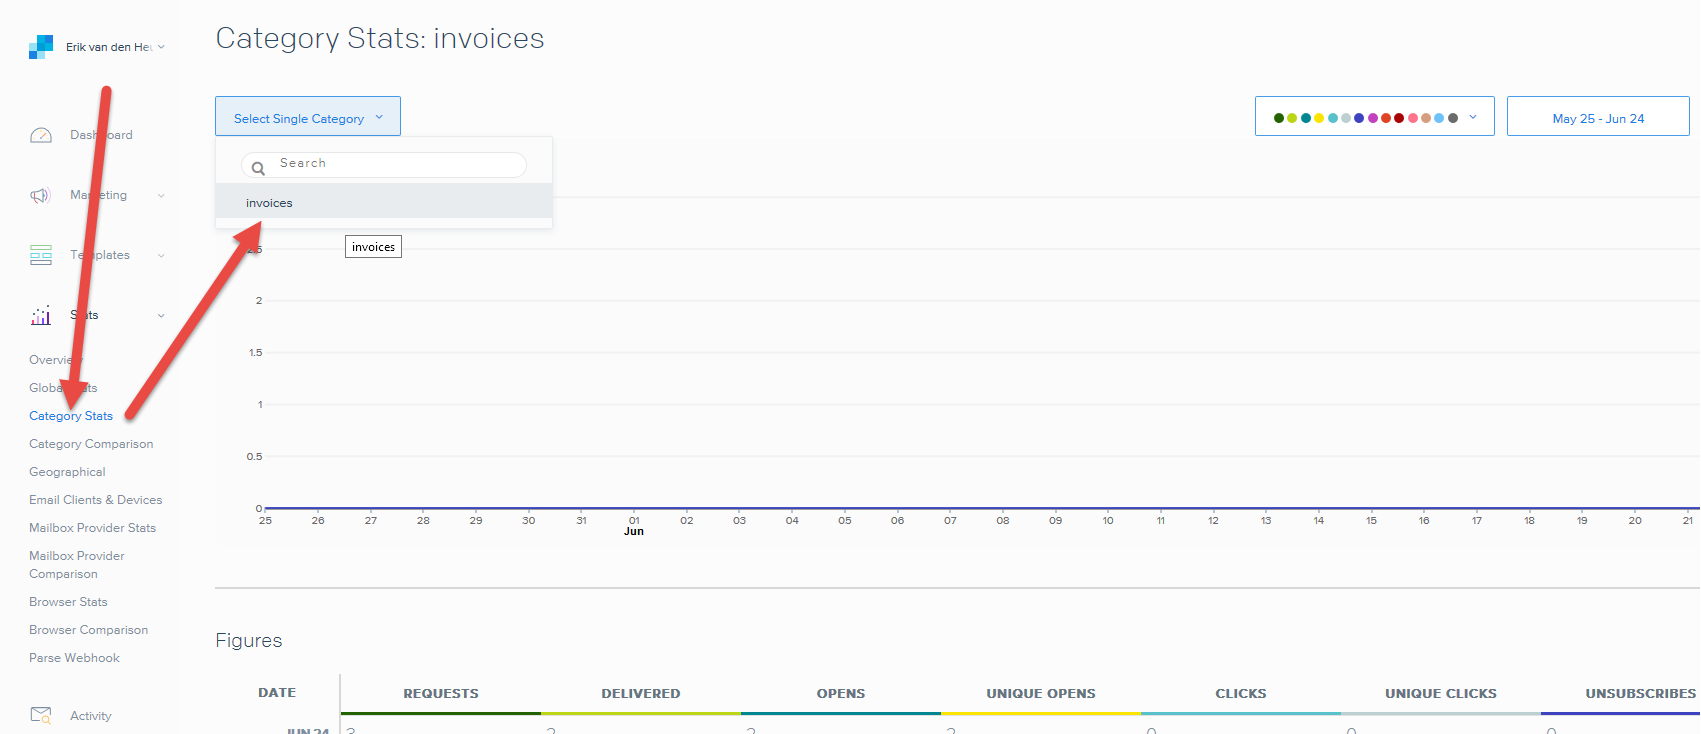Expand the Marketing menu chevron

tap(161, 196)
